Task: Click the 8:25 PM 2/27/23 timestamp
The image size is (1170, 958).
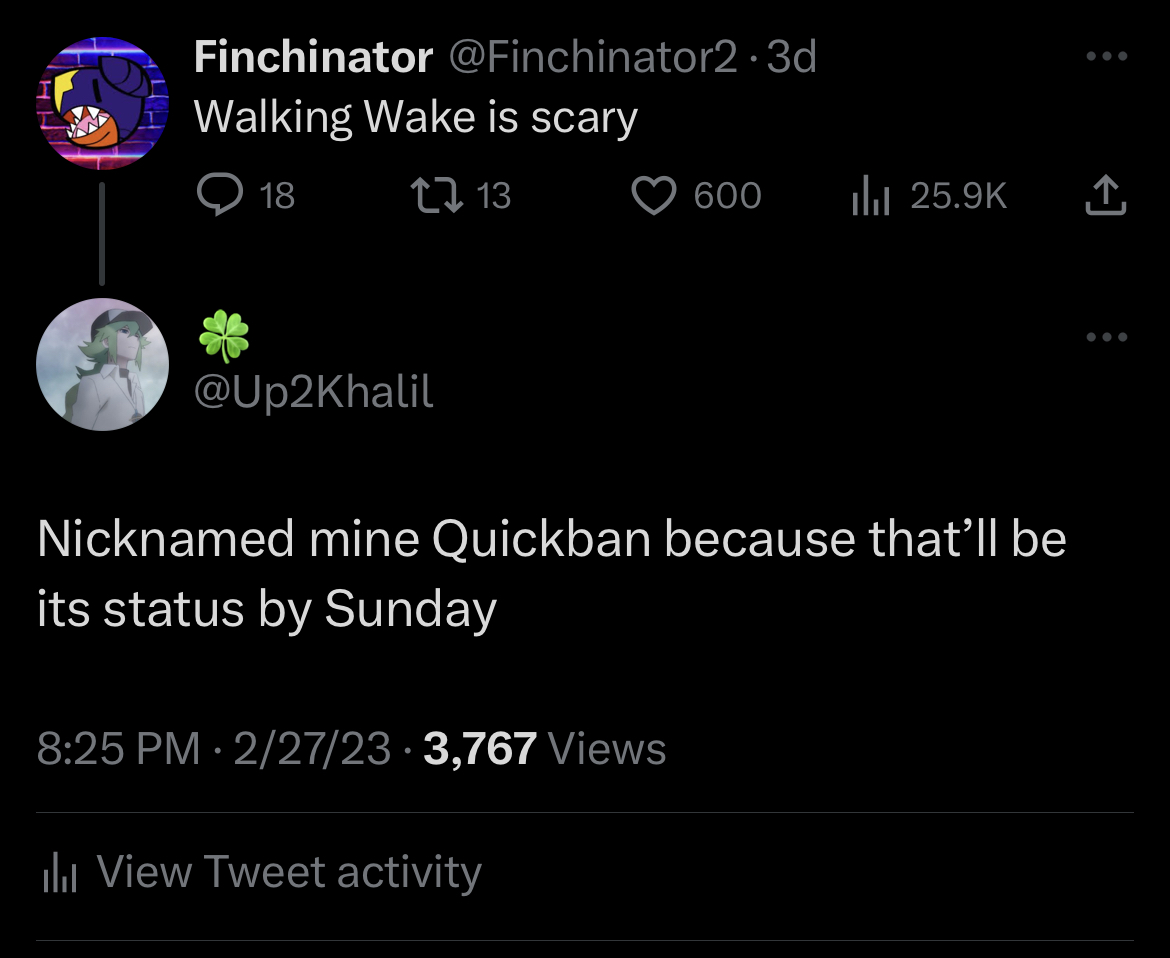Action: pos(213,748)
